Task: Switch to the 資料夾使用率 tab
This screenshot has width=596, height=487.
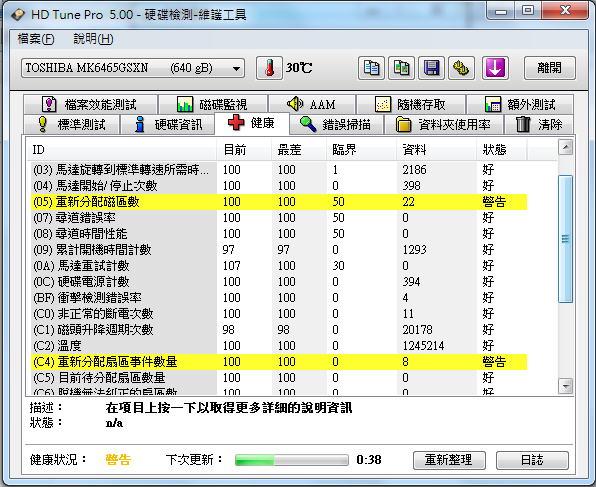Action: 444,124
